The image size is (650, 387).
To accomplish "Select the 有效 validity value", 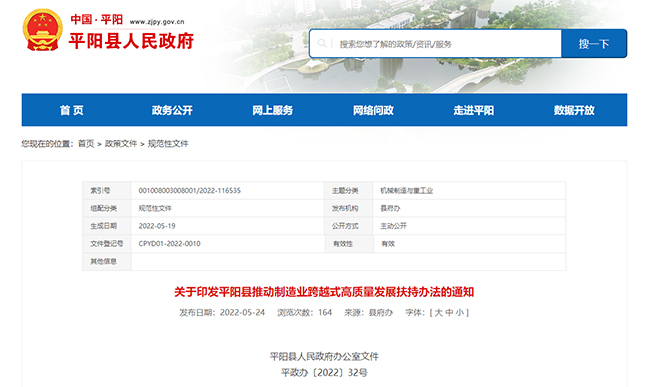I will point(388,244).
